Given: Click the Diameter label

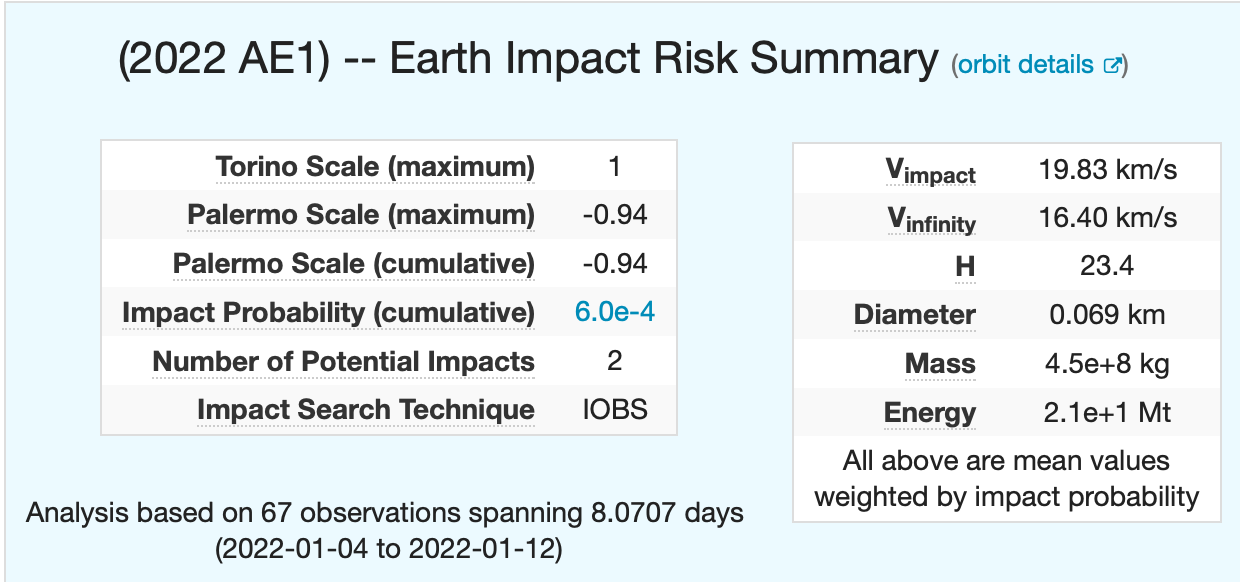Looking at the screenshot, I should click(915, 315).
